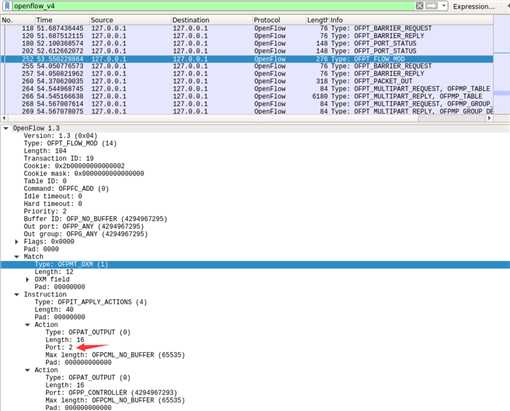This screenshot has height=411, width=510.
Task: Select the highlighted OFPT_FLOW_MOD packet row
Action: 247,59
